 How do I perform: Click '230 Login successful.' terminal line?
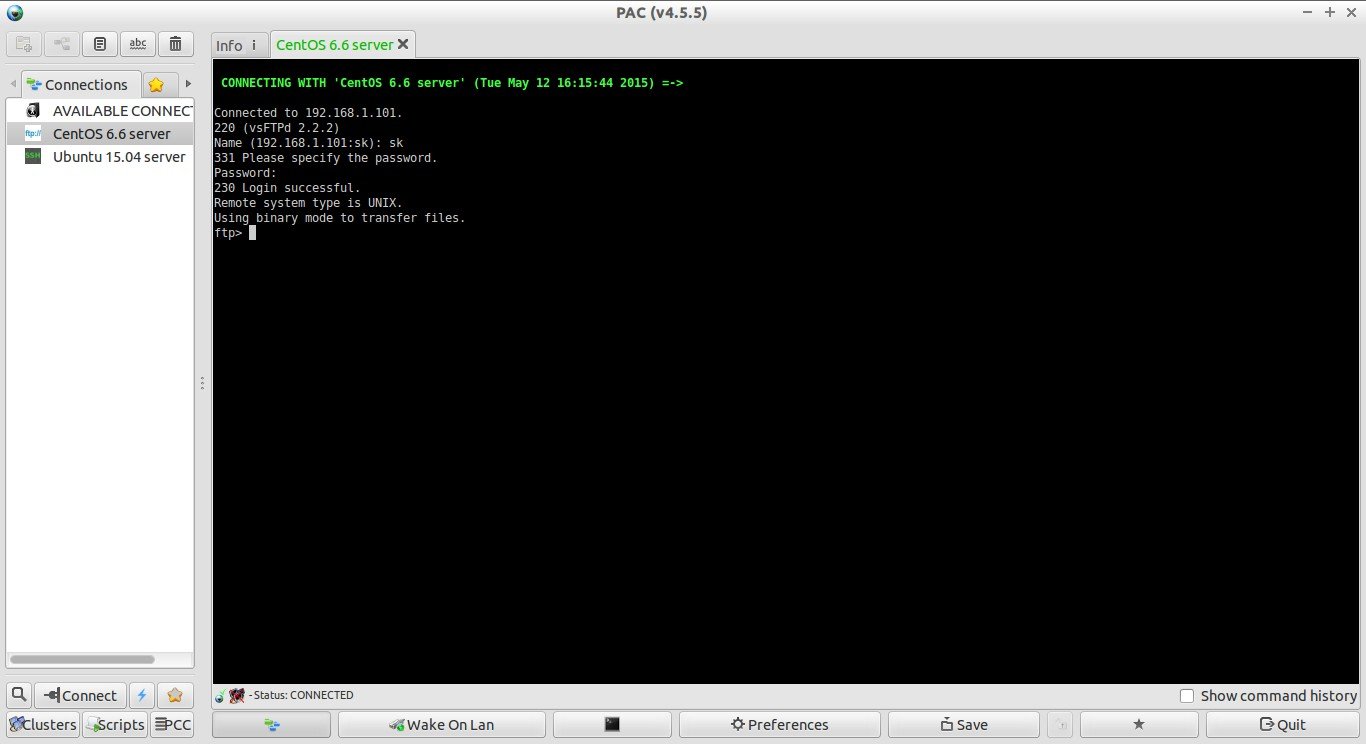[x=287, y=188]
